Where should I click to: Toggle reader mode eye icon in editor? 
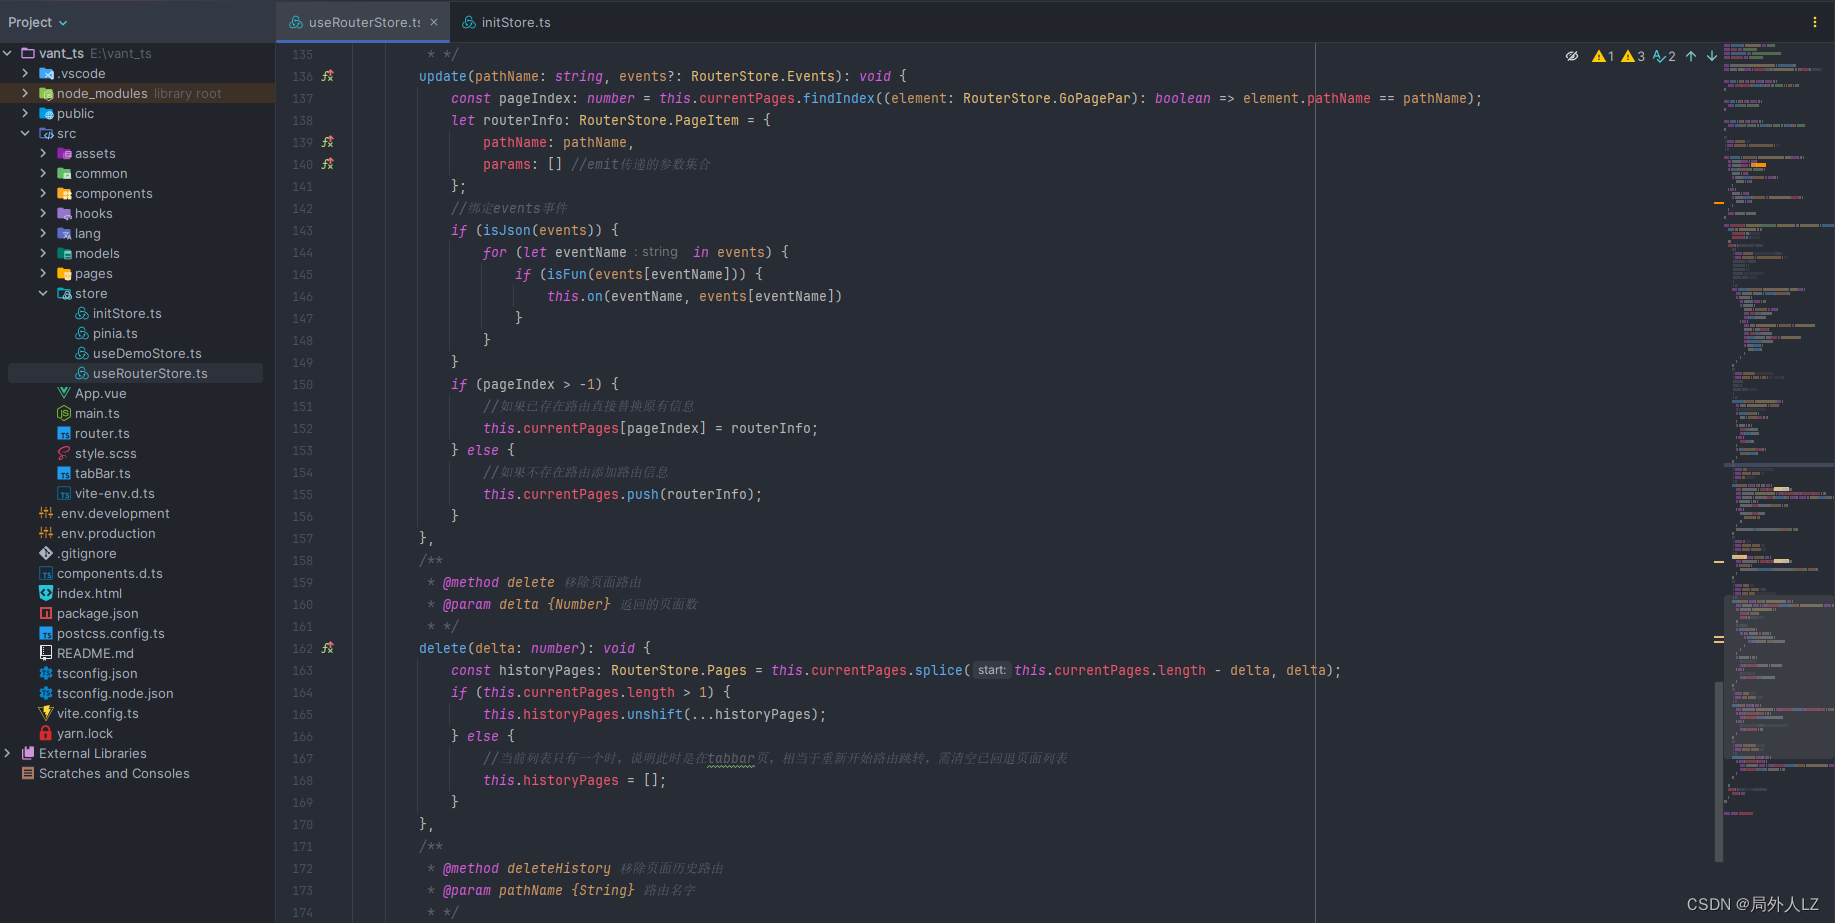coord(1572,56)
